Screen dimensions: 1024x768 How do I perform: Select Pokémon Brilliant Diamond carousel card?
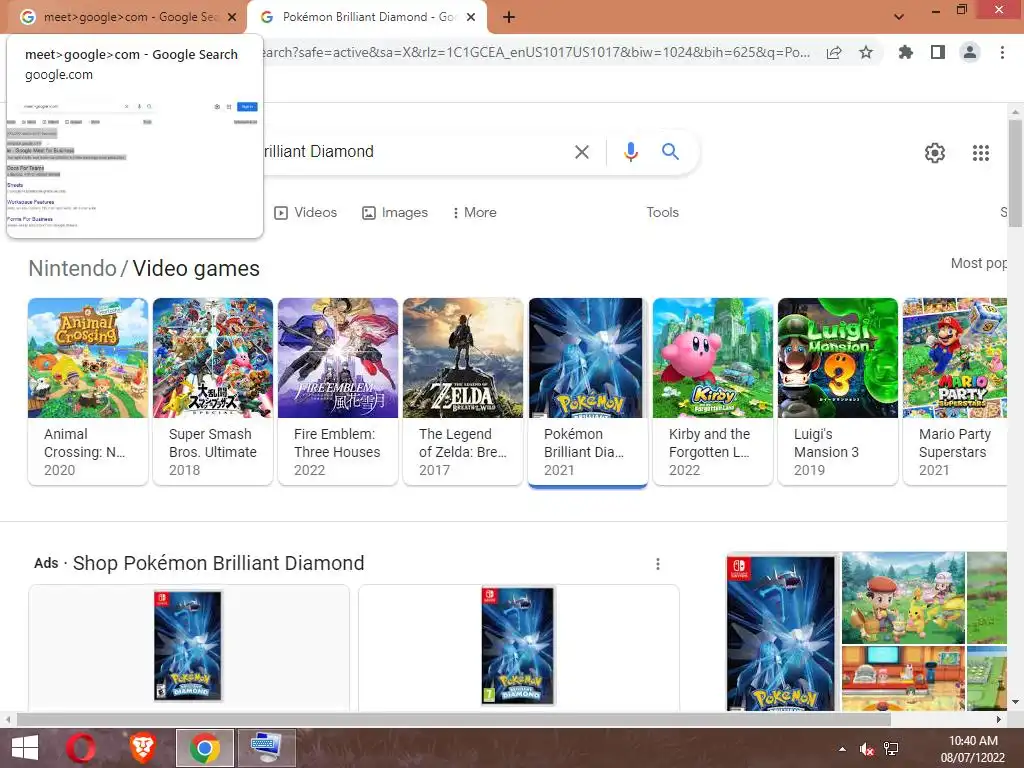pos(588,391)
